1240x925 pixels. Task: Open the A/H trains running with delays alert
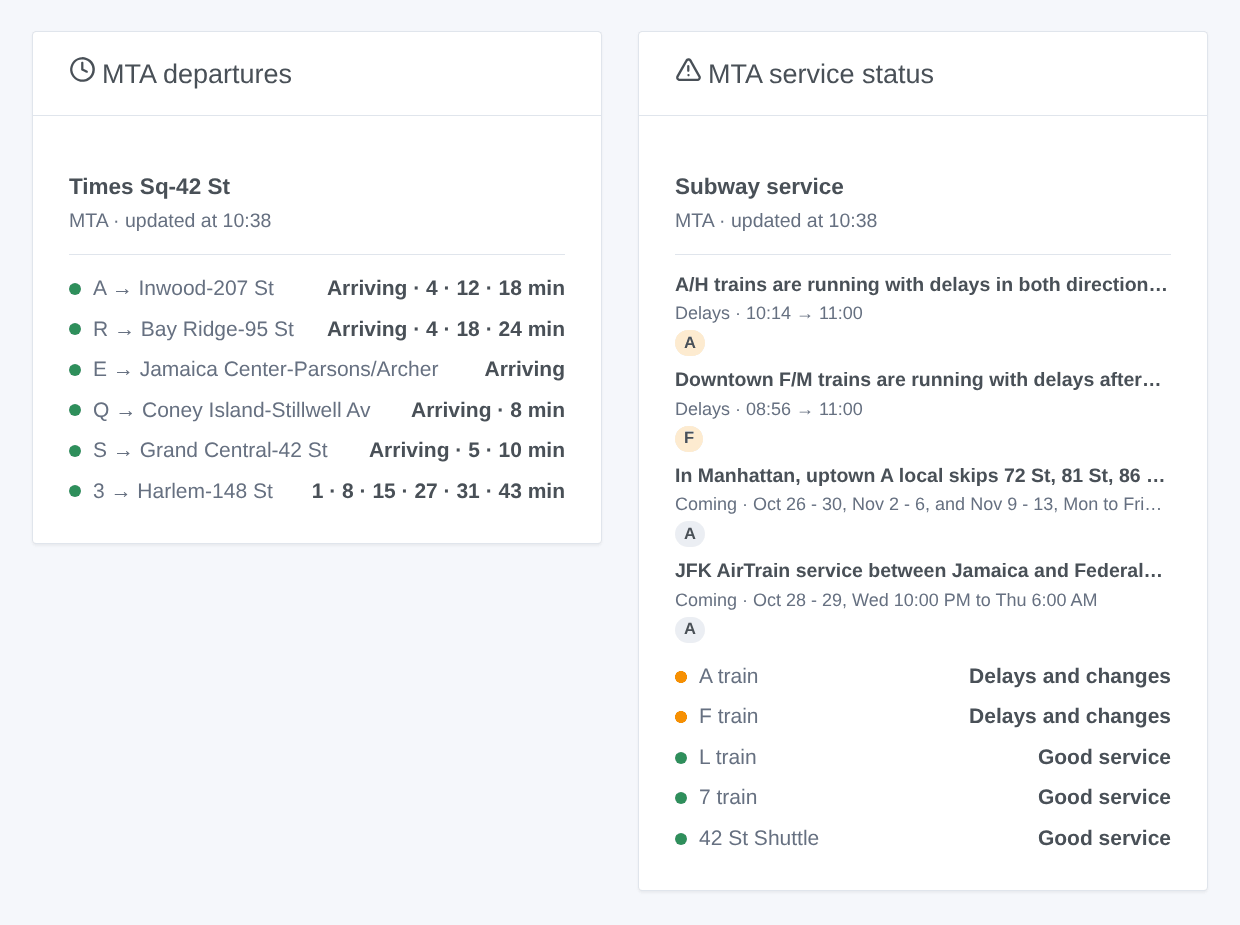click(922, 285)
